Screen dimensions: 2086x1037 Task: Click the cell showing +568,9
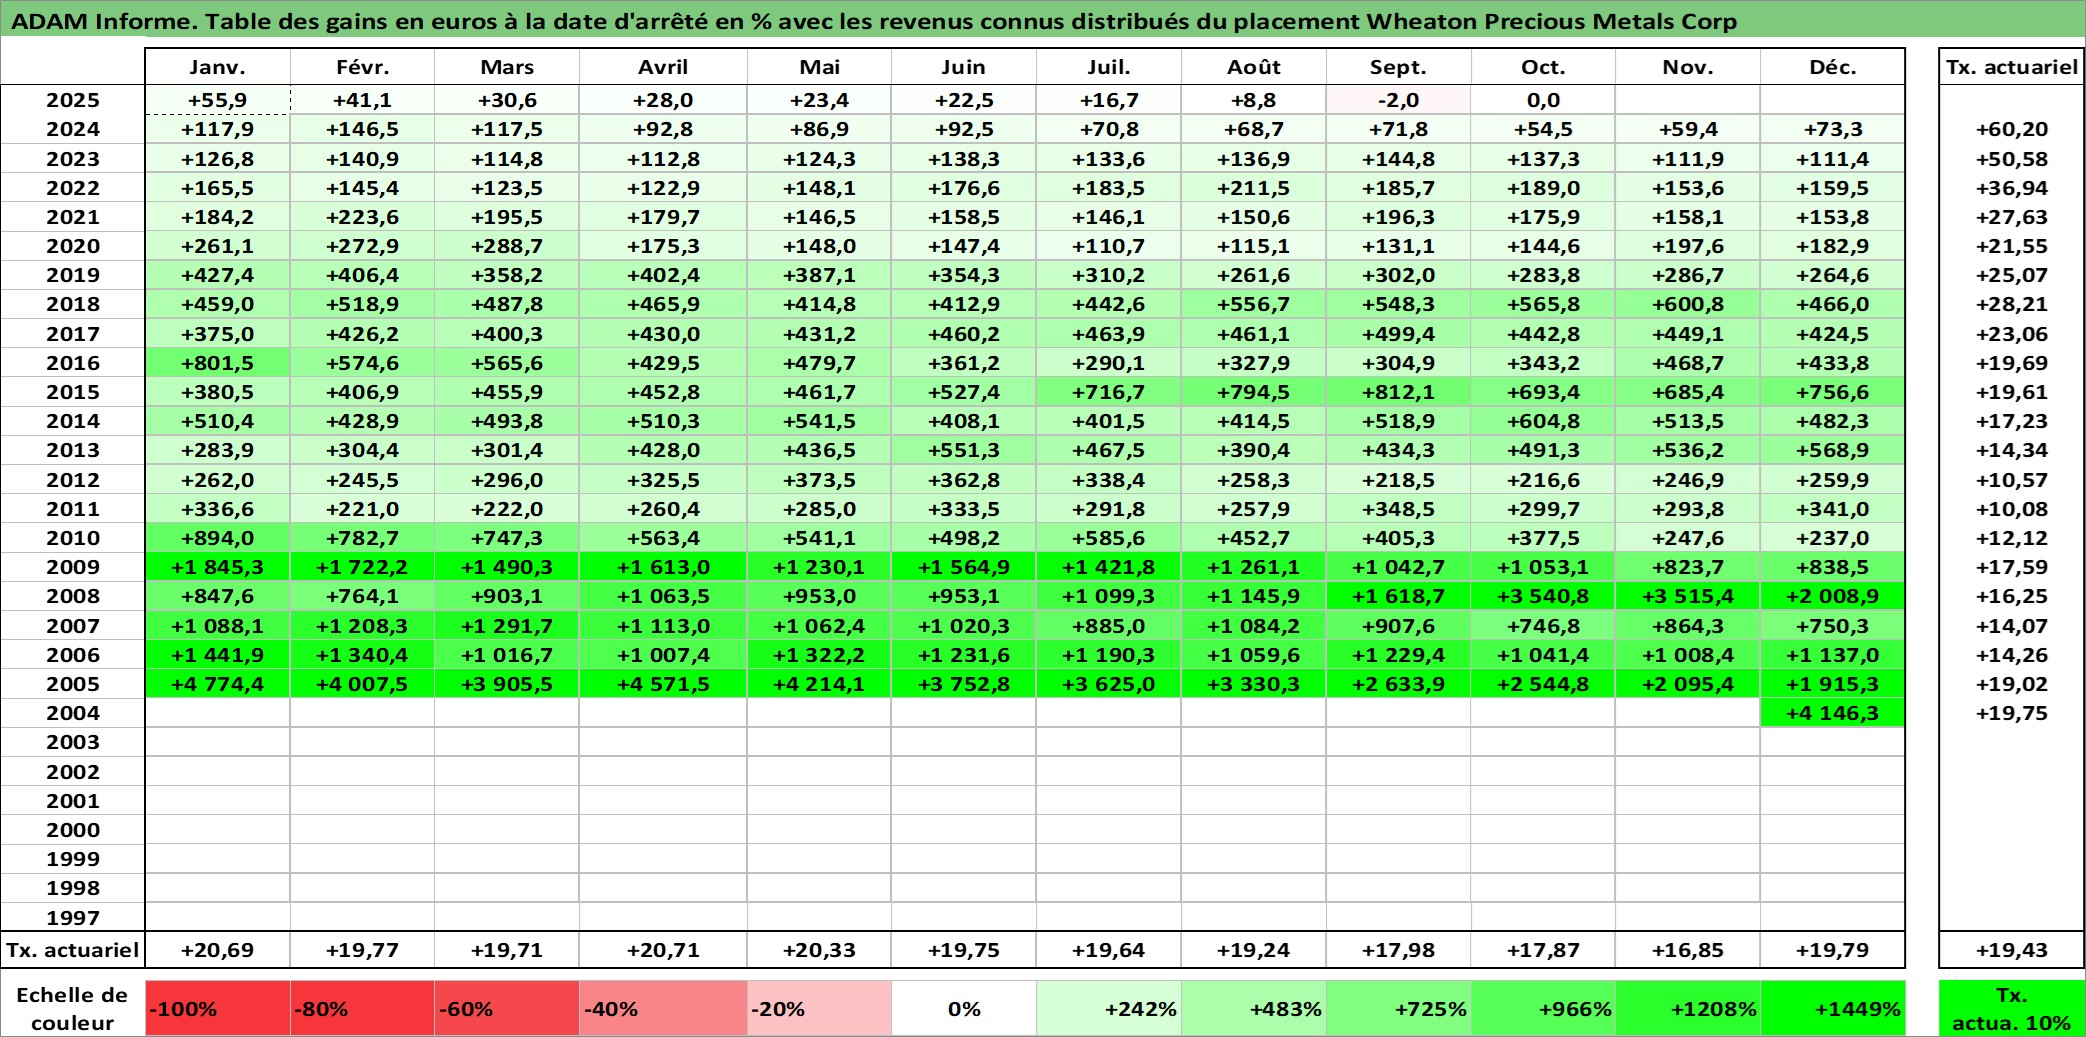1832,450
